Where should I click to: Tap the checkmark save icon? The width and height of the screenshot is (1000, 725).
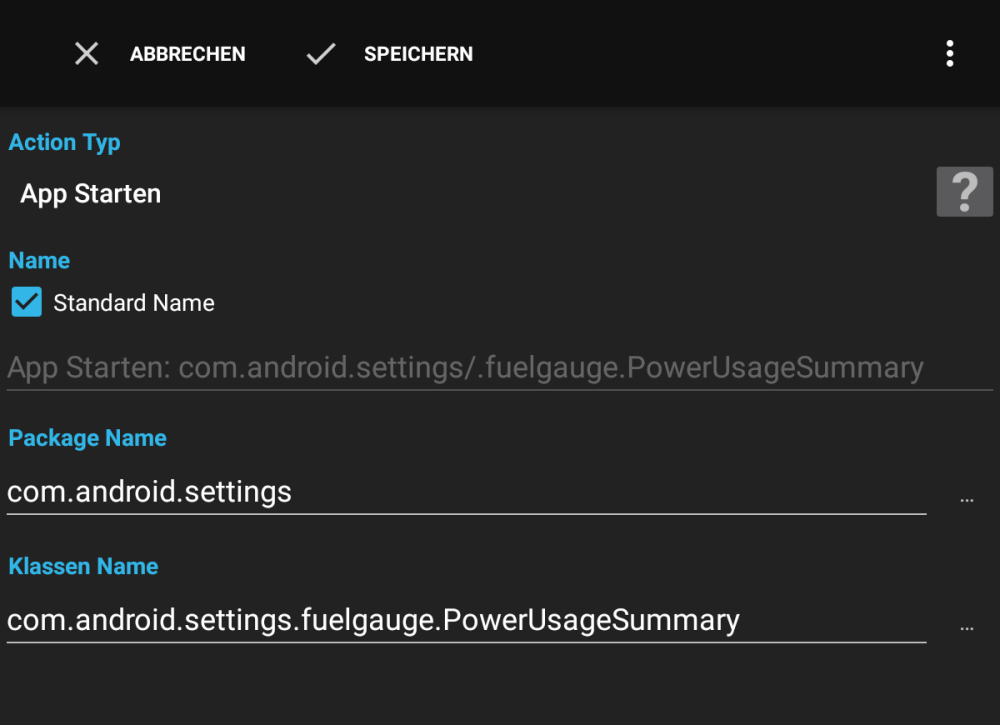[x=320, y=53]
